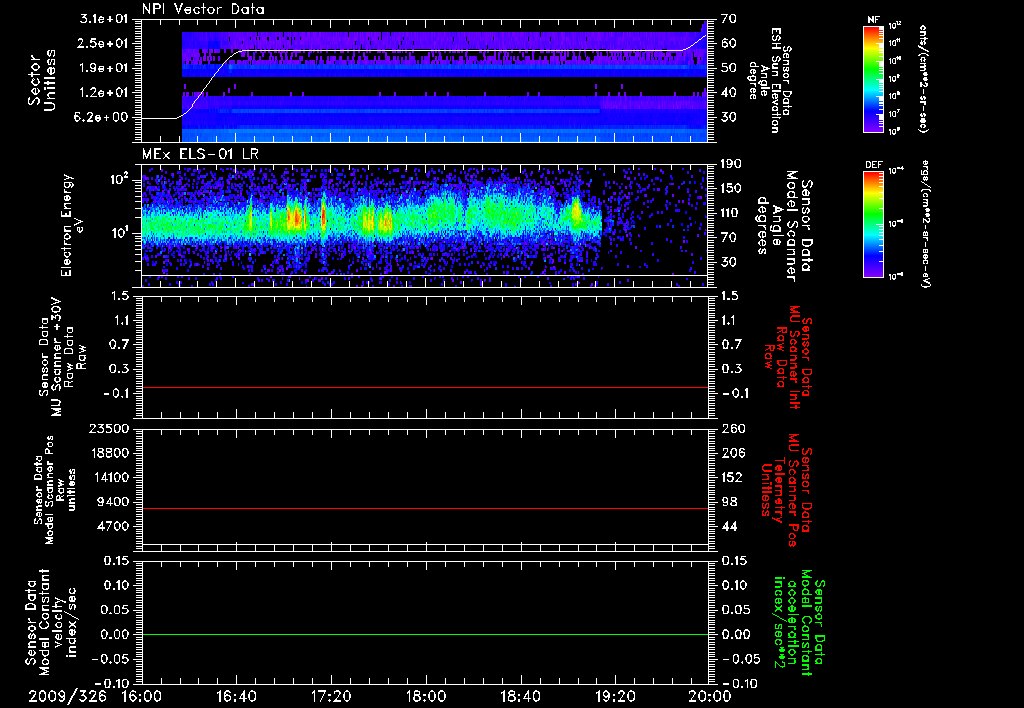Click the 20:00 time axis label

(710, 696)
